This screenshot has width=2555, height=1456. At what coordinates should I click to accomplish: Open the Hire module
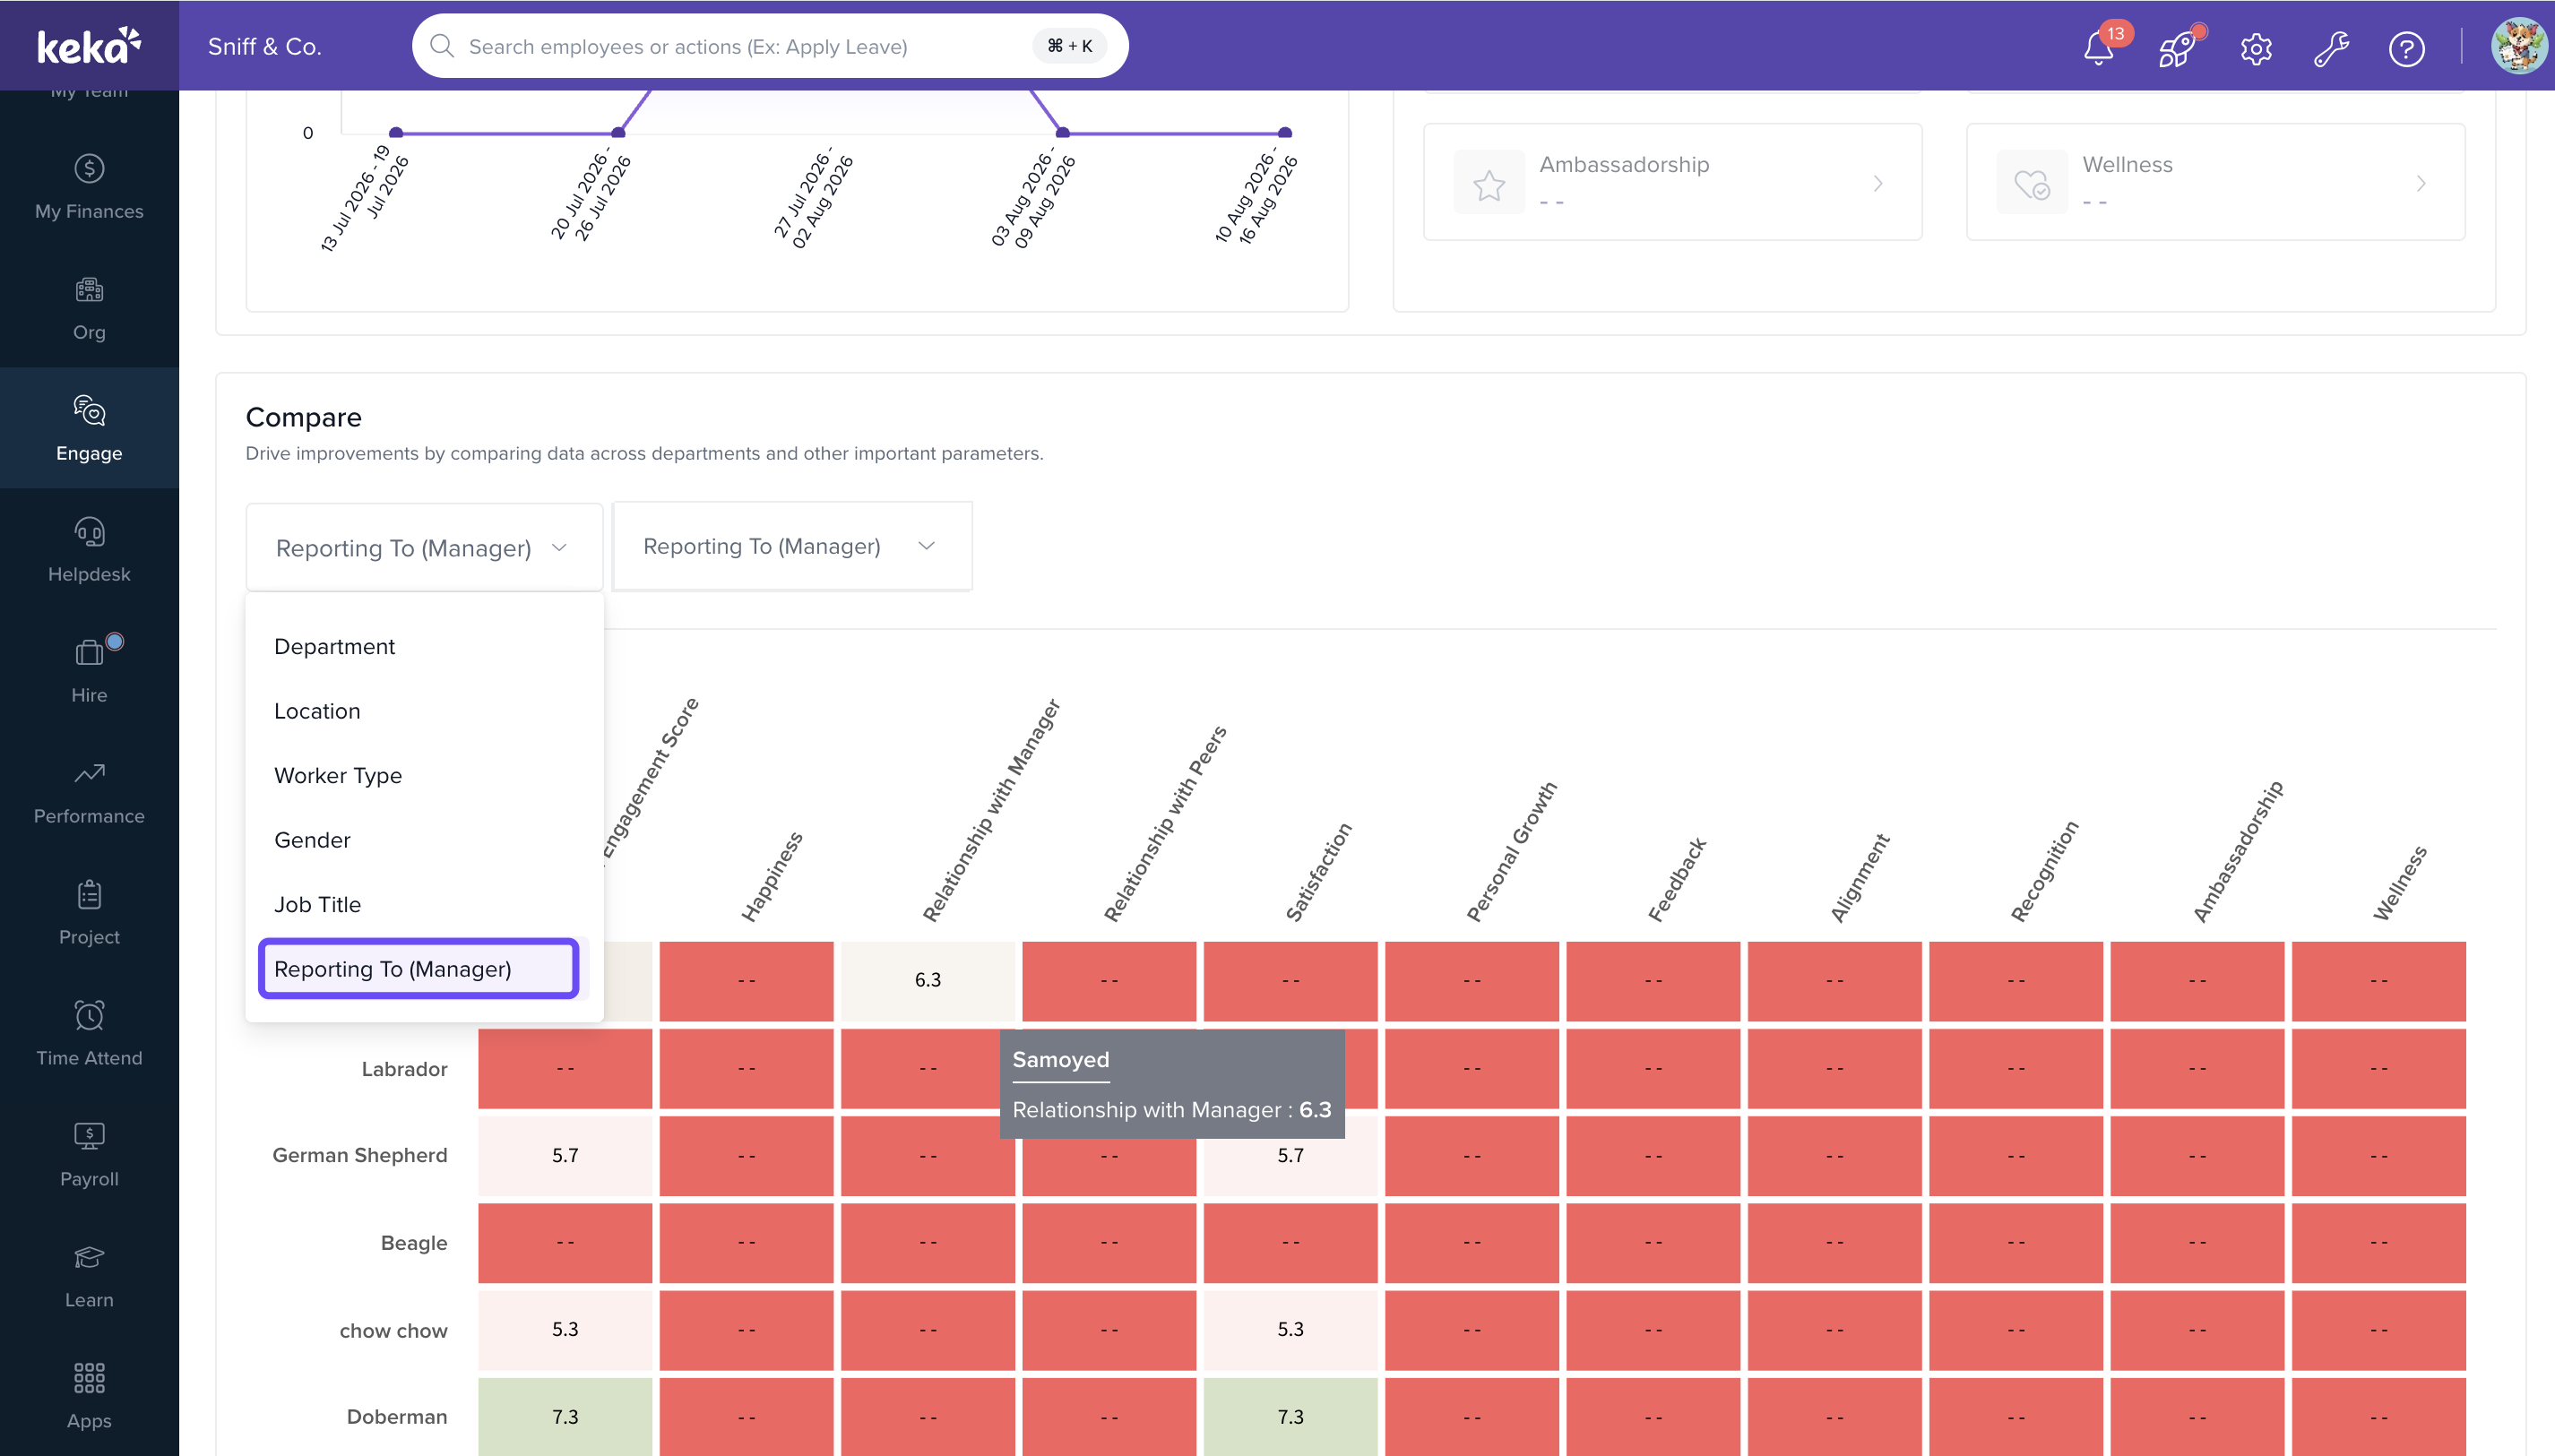[89, 671]
